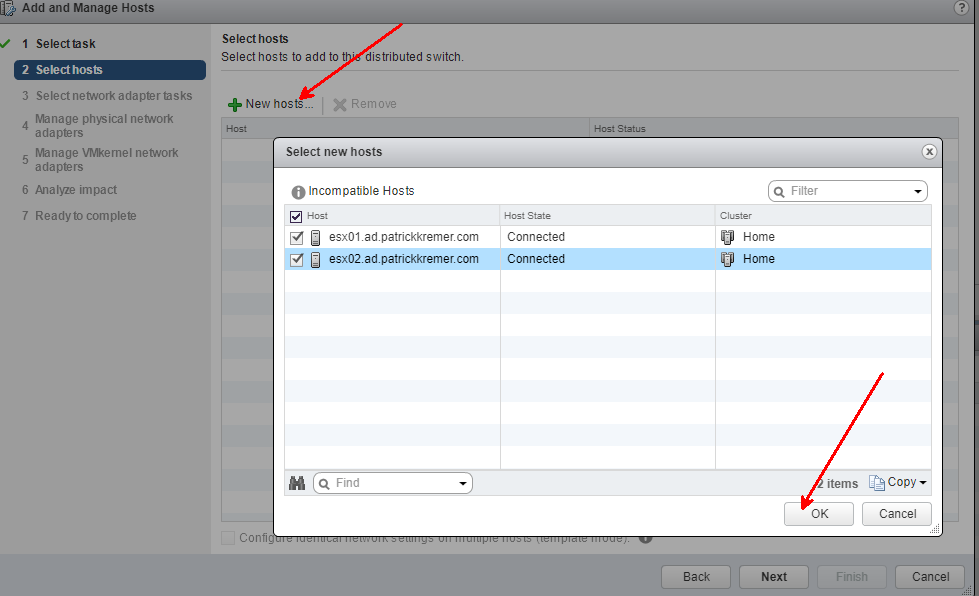Close the Select new hosts dialog
The width and height of the screenshot is (979, 596).
click(x=929, y=152)
